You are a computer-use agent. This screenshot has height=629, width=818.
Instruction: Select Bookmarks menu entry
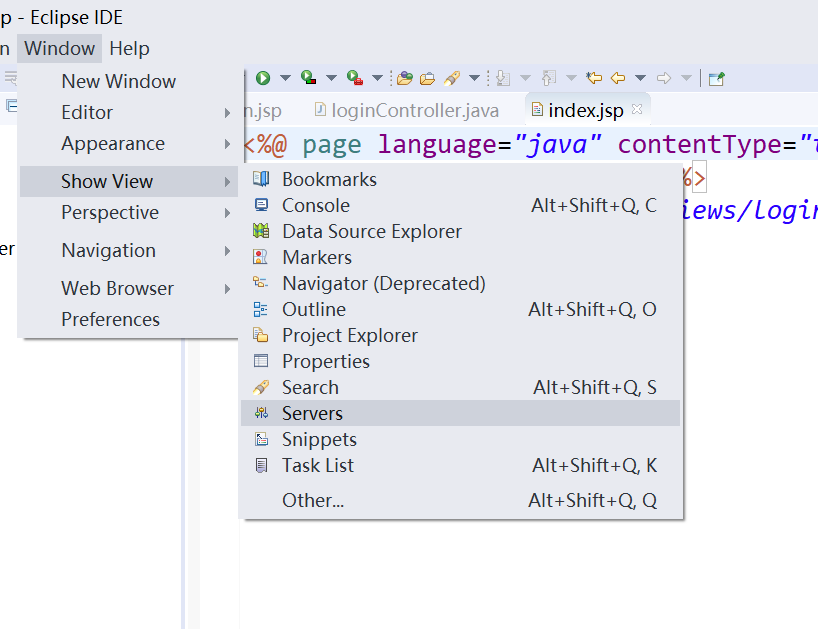[x=461, y=179]
